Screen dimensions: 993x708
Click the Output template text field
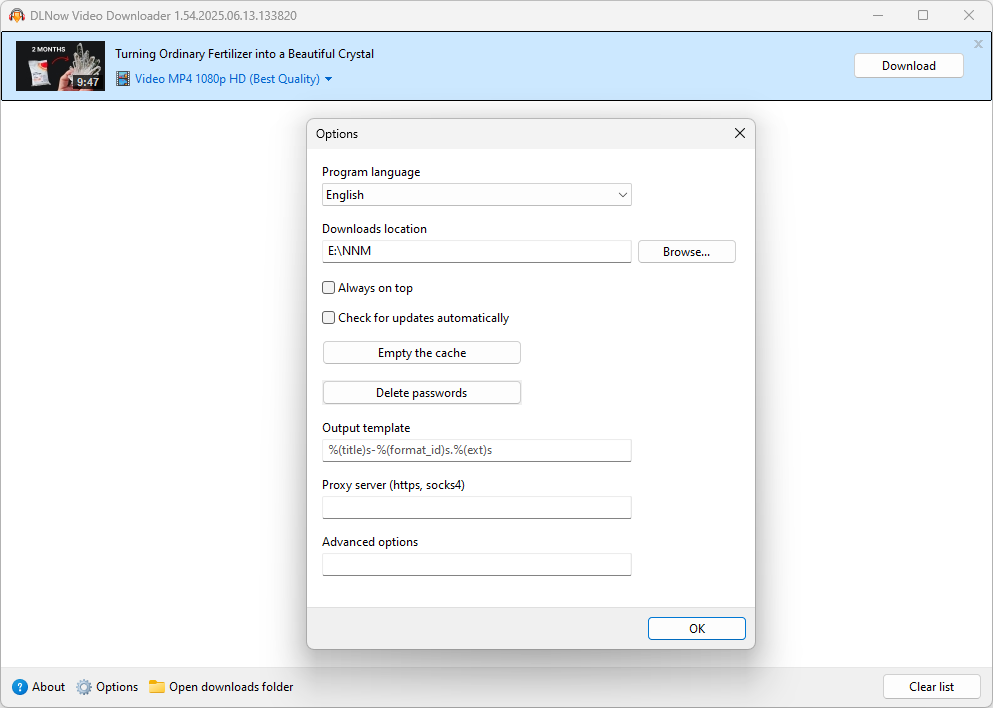476,450
